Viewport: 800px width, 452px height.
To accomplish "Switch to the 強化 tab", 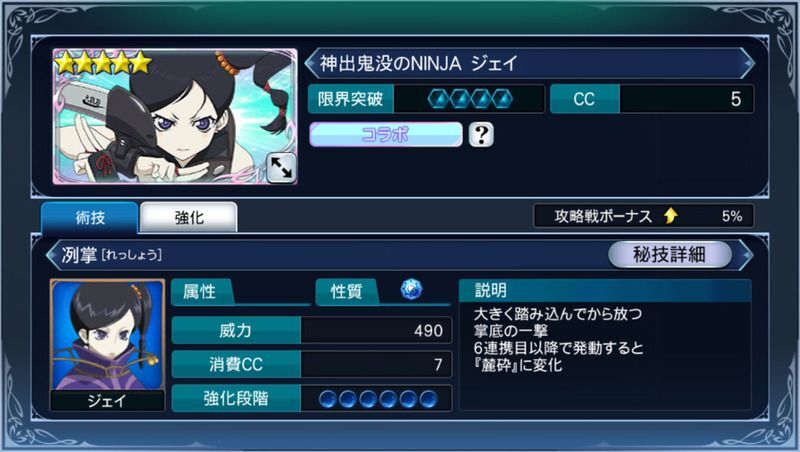I will point(189,218).
